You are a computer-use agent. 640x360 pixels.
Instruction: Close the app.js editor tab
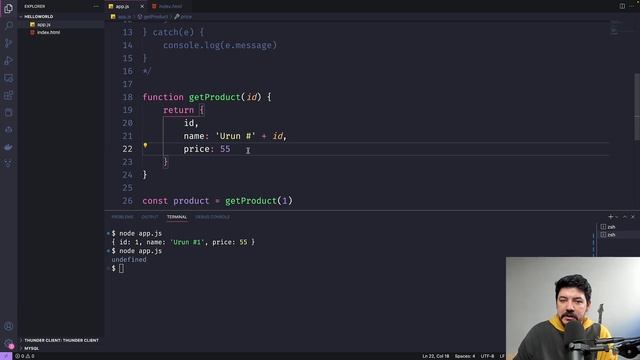142,6
